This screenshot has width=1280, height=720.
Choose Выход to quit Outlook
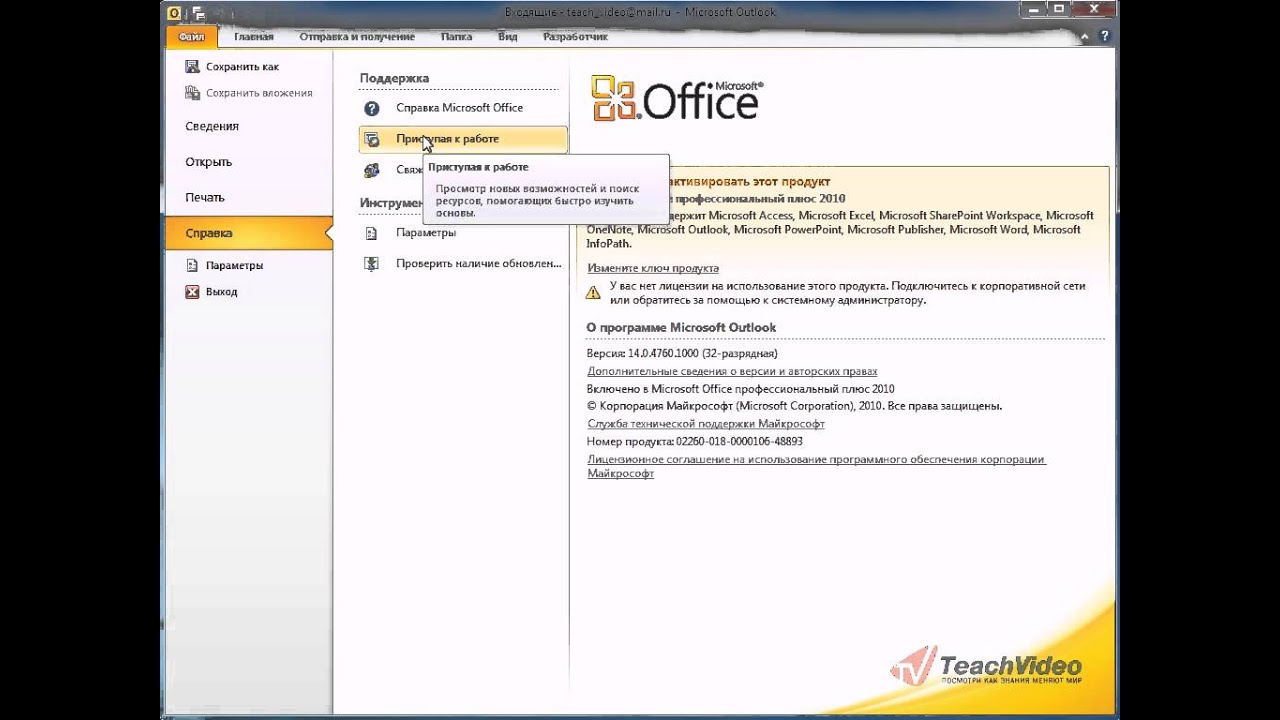tap(222, 292)
